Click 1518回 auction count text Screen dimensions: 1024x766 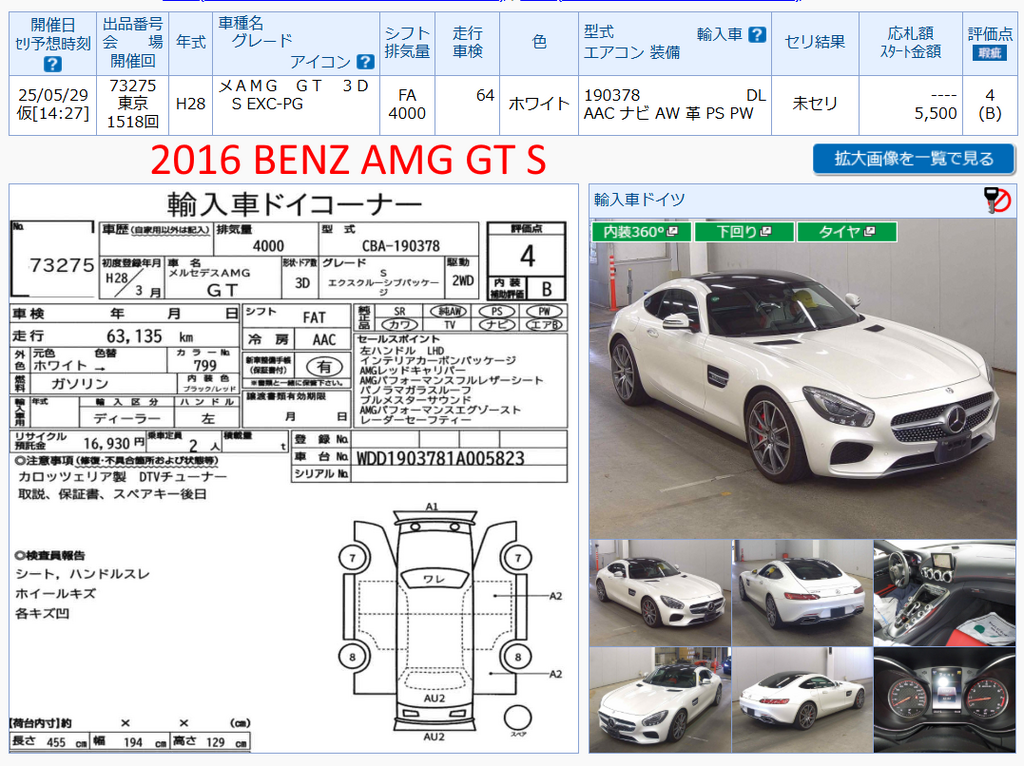click(133, 121)
